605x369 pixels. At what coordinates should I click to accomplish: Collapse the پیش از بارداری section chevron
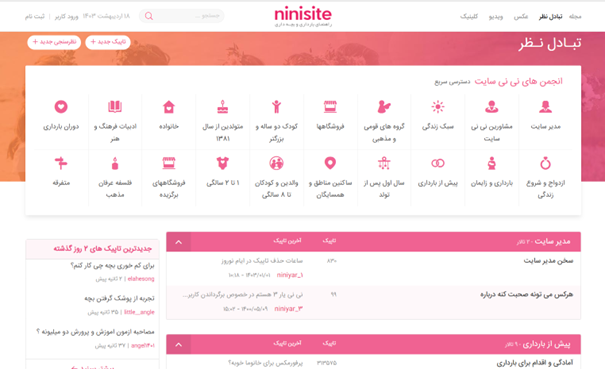178,344
